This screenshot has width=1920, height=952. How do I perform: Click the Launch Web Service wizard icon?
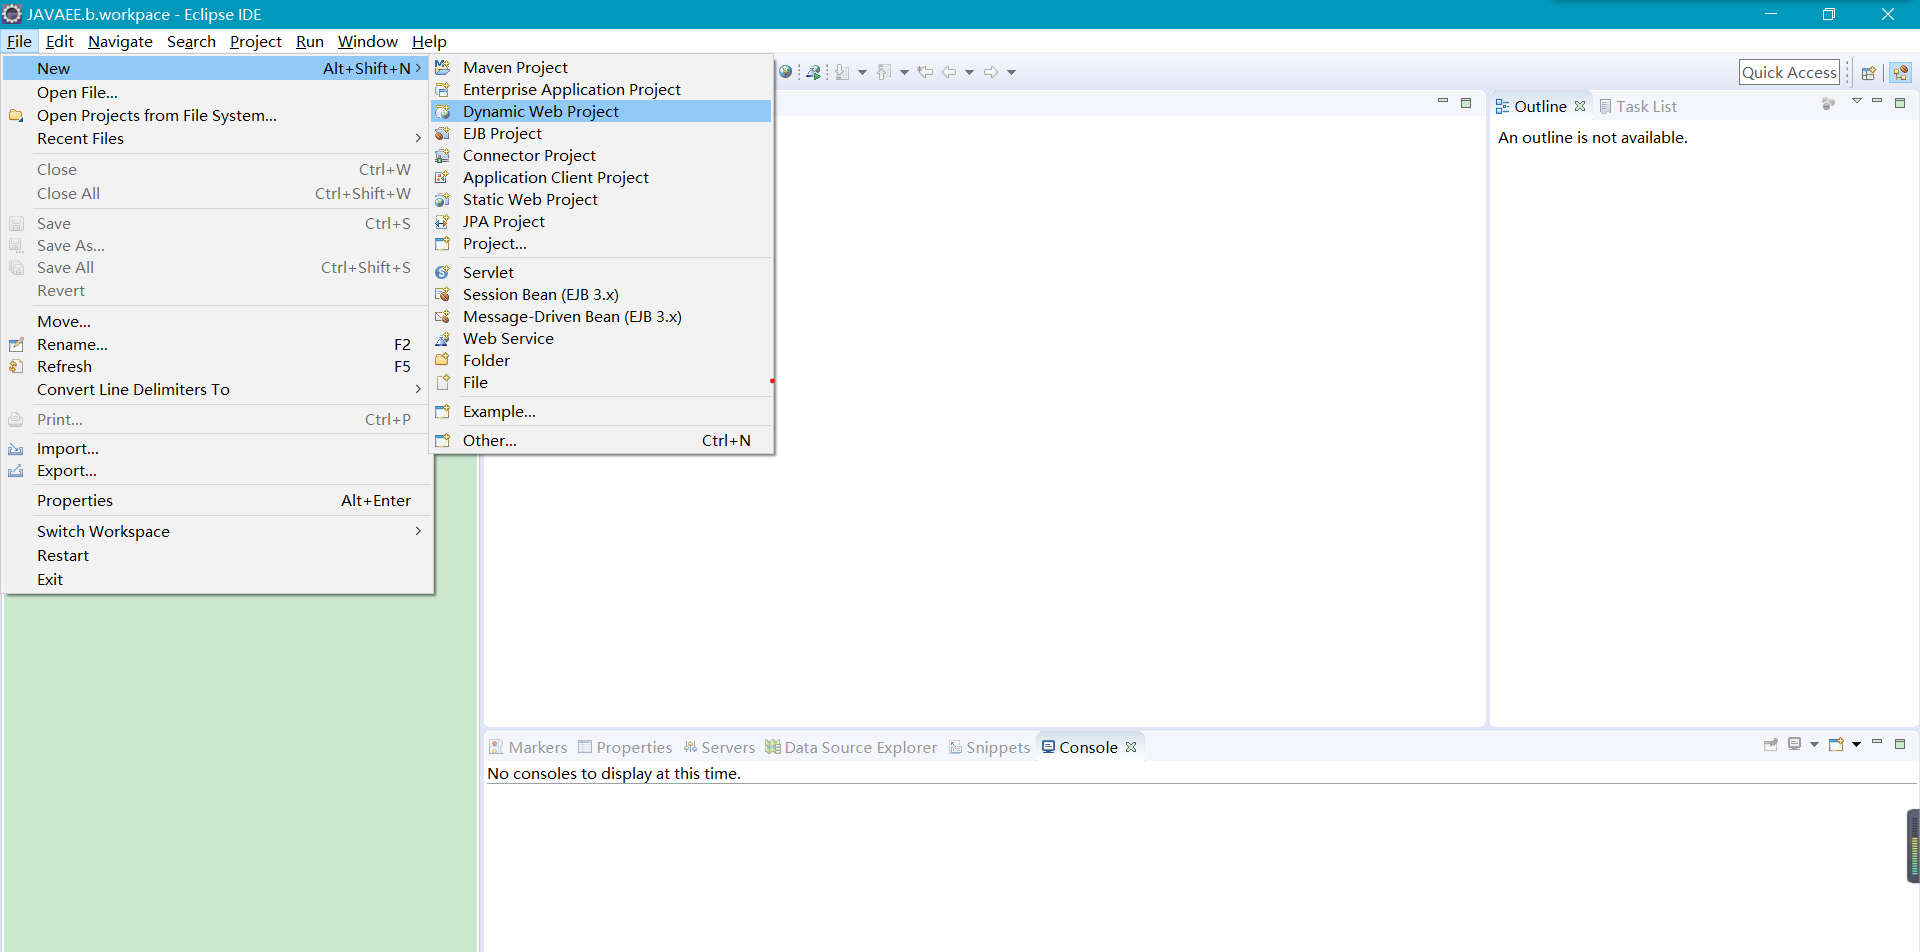[x=814, y=72]
